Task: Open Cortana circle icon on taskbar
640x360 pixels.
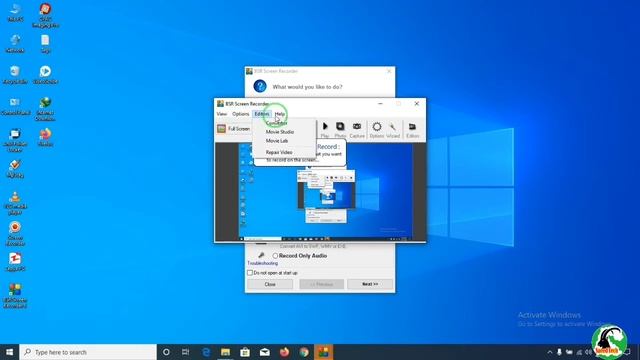Action: (x=166, y=352)
